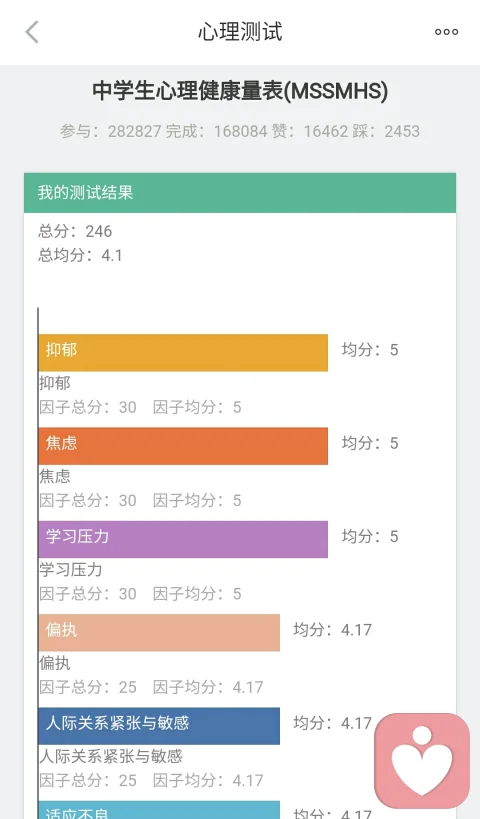Tap the 中学生心理健康量表(MSSMHS) heading
This screenshot has height=819, width=480.
[240, 91]
